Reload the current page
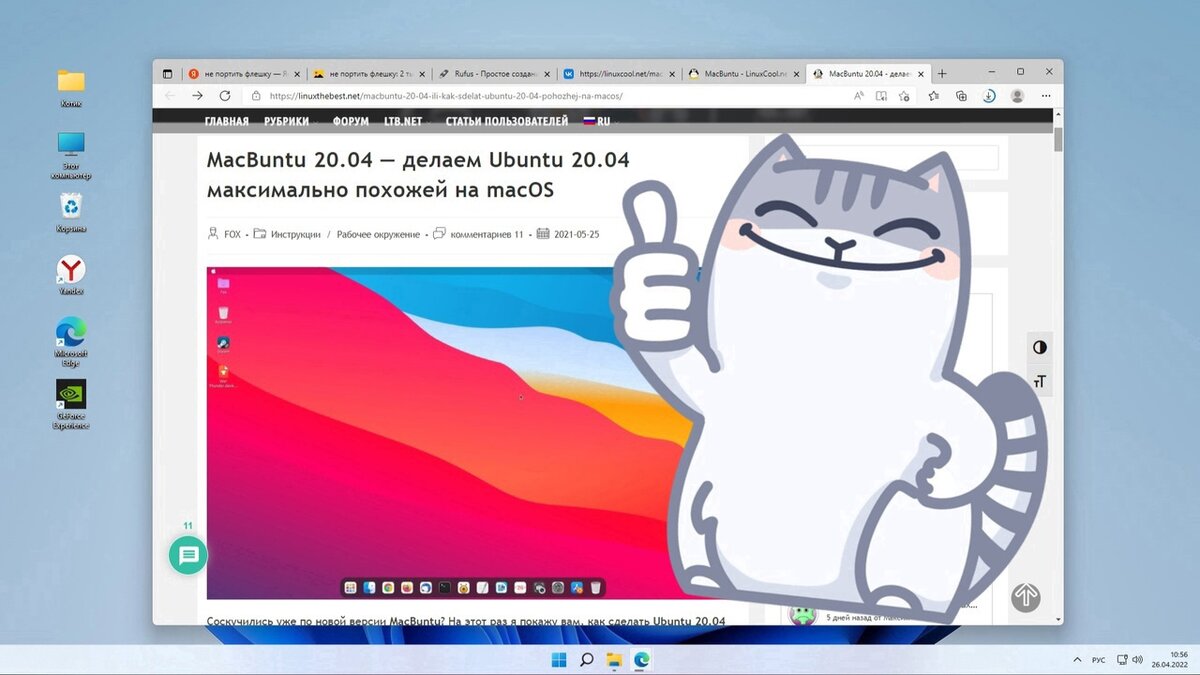 pos(225,96)
